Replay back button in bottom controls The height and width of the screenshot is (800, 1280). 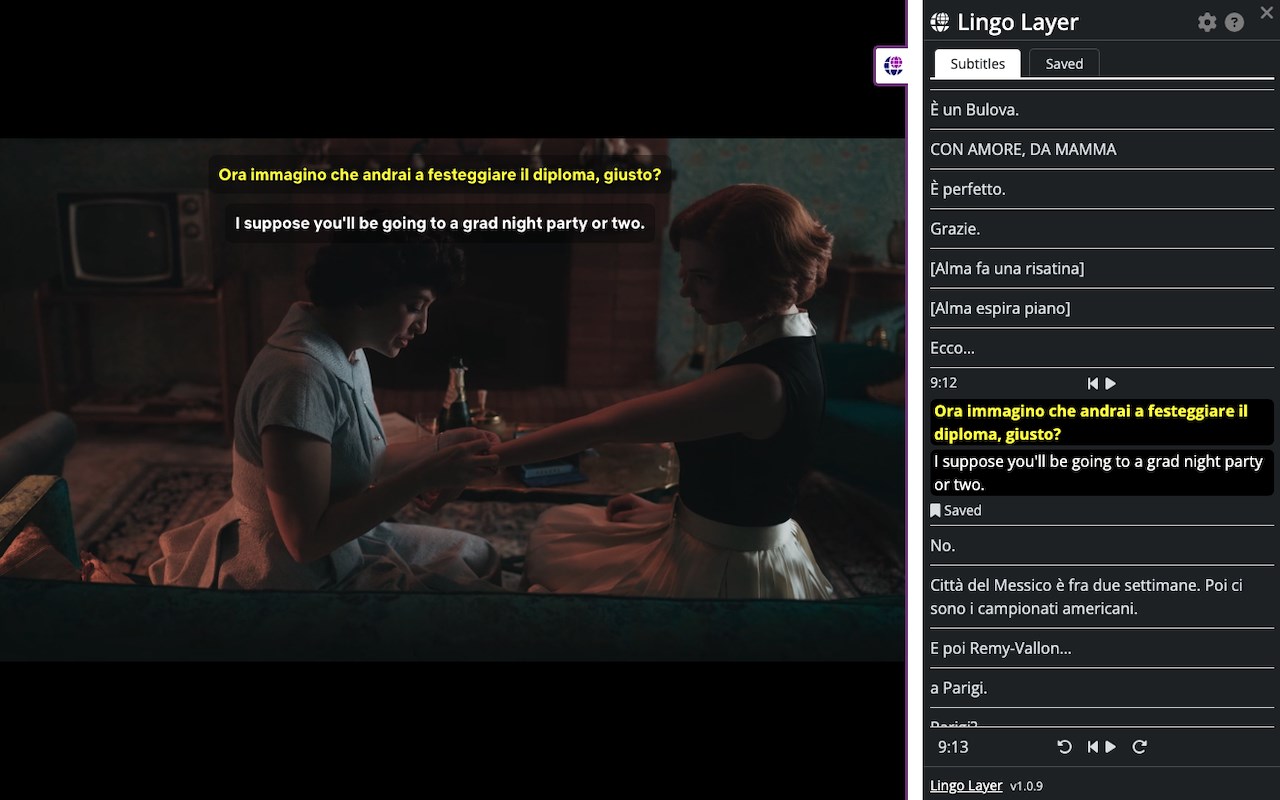pos(1064,747)
